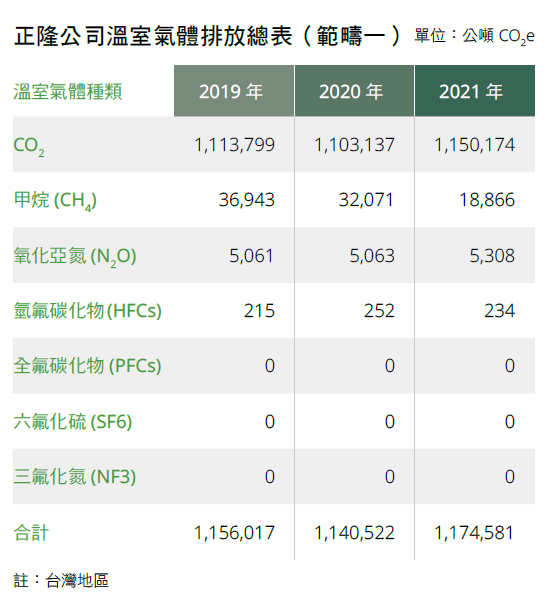Click the 2021 HFCs value 234

500,311
